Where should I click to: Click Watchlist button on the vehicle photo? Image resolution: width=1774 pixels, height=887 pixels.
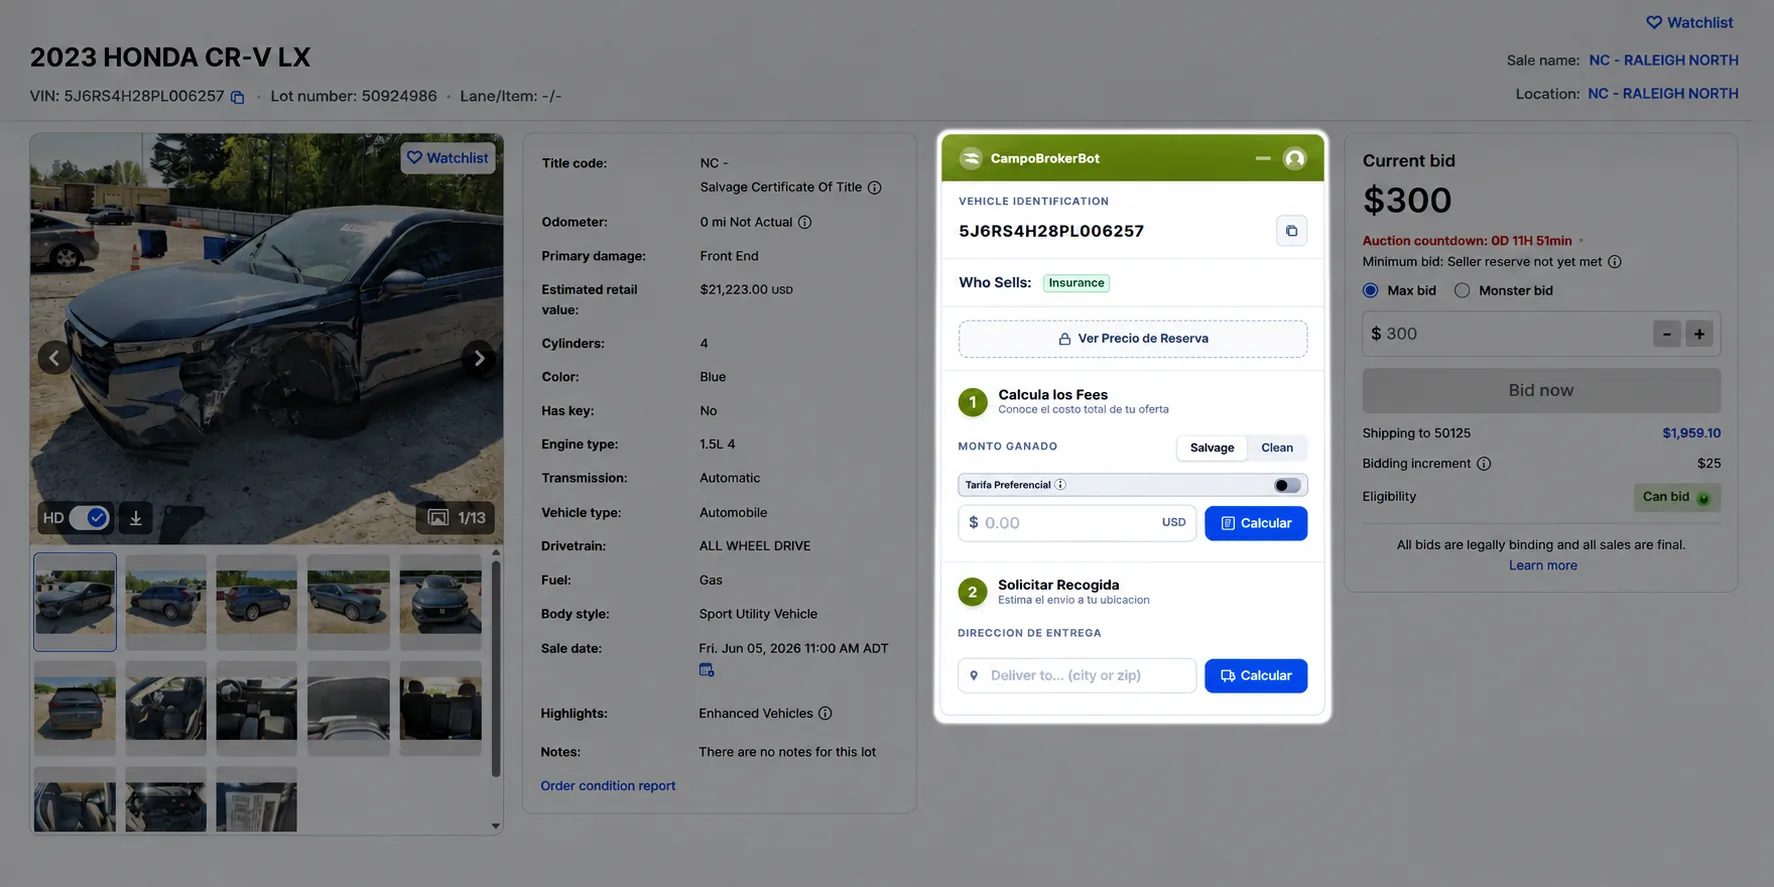pos(448,158)
